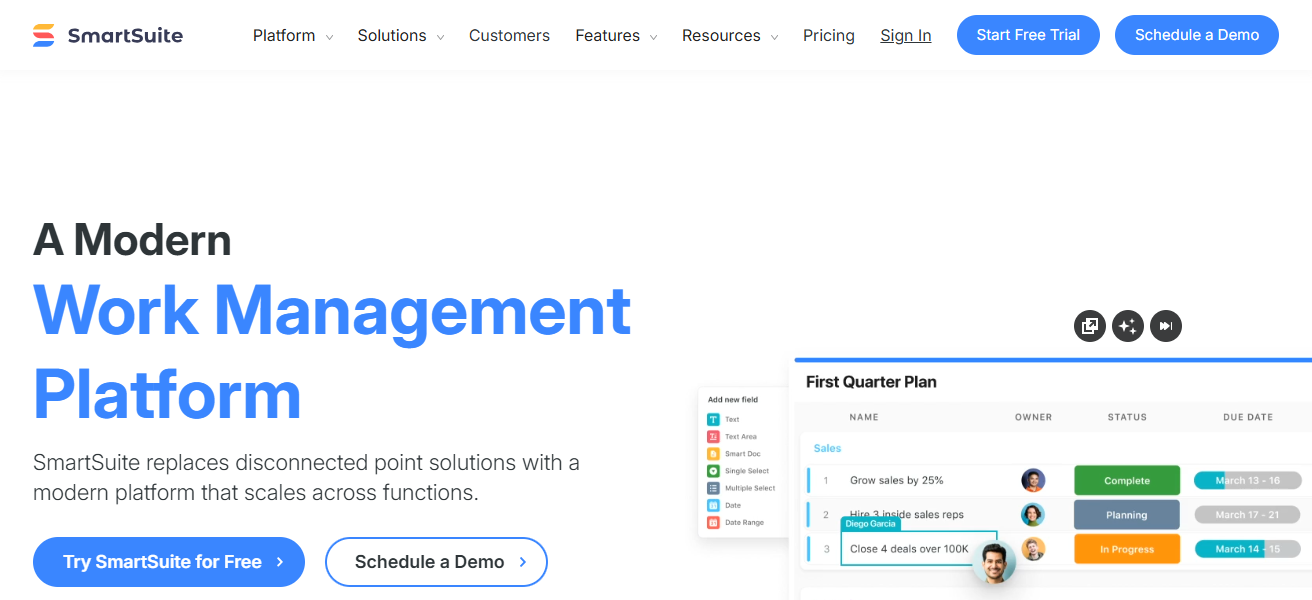This screenshot has height=600, width=1312.
Task: Open the Customers page
Action: coord(509,35)
